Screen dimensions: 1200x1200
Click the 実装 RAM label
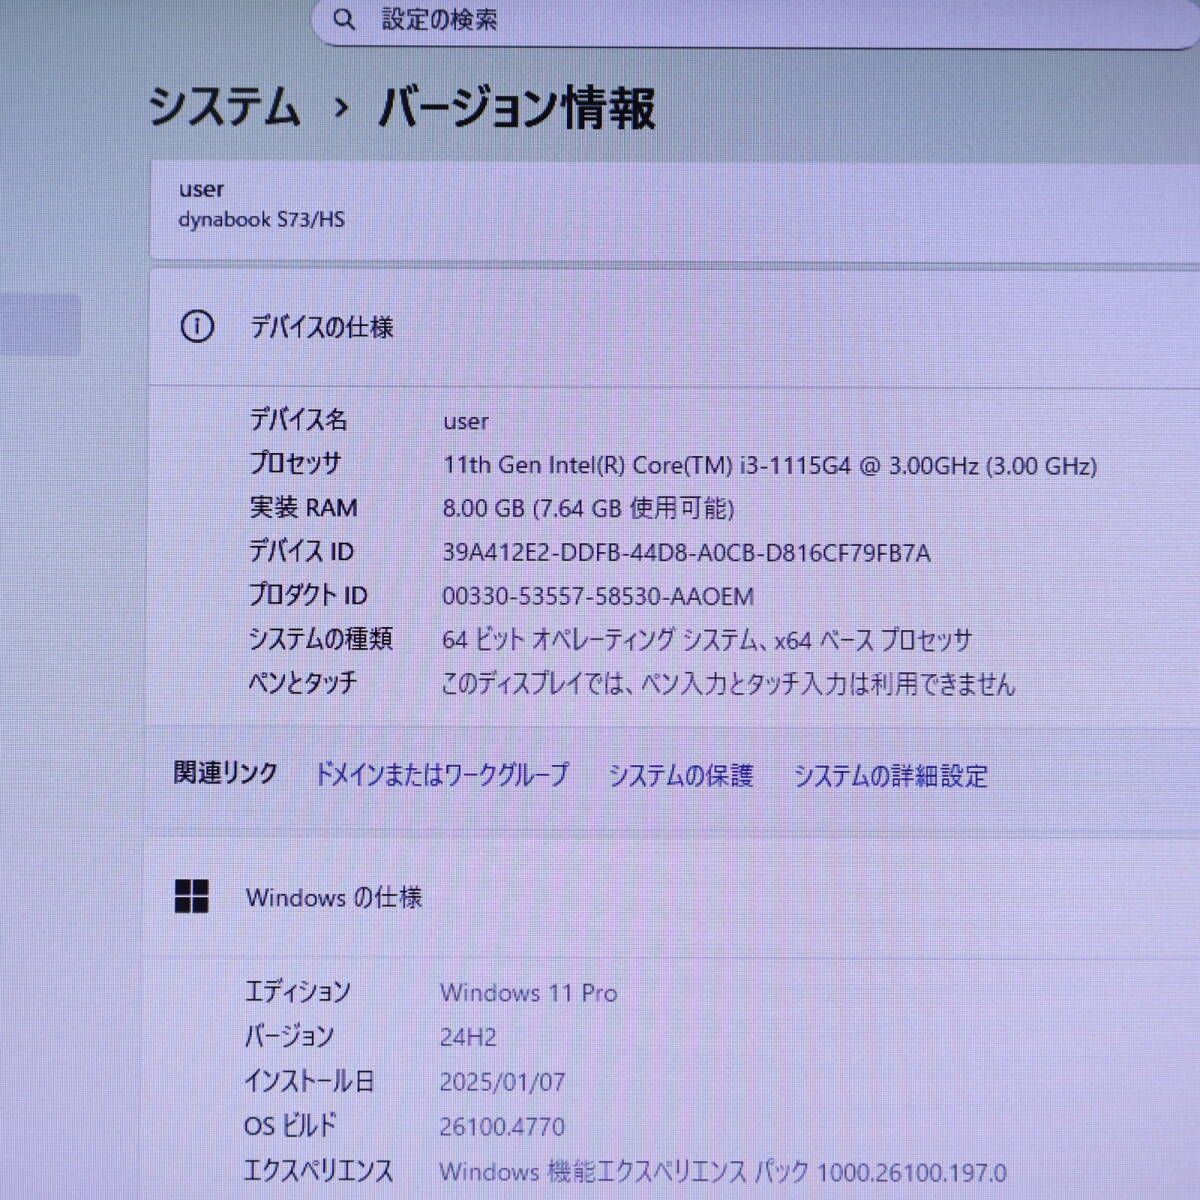pos(303,507)
